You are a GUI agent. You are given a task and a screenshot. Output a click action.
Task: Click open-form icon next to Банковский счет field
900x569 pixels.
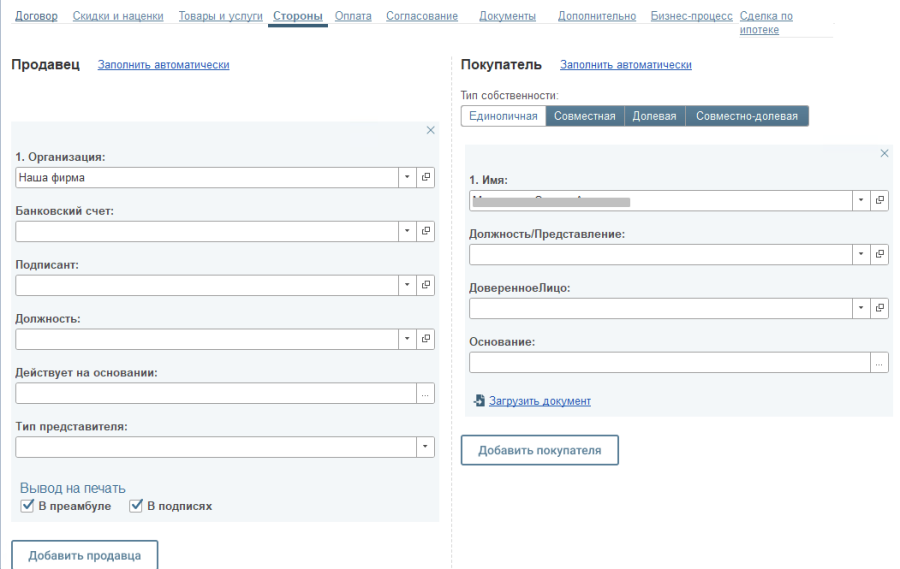(426, 231)
